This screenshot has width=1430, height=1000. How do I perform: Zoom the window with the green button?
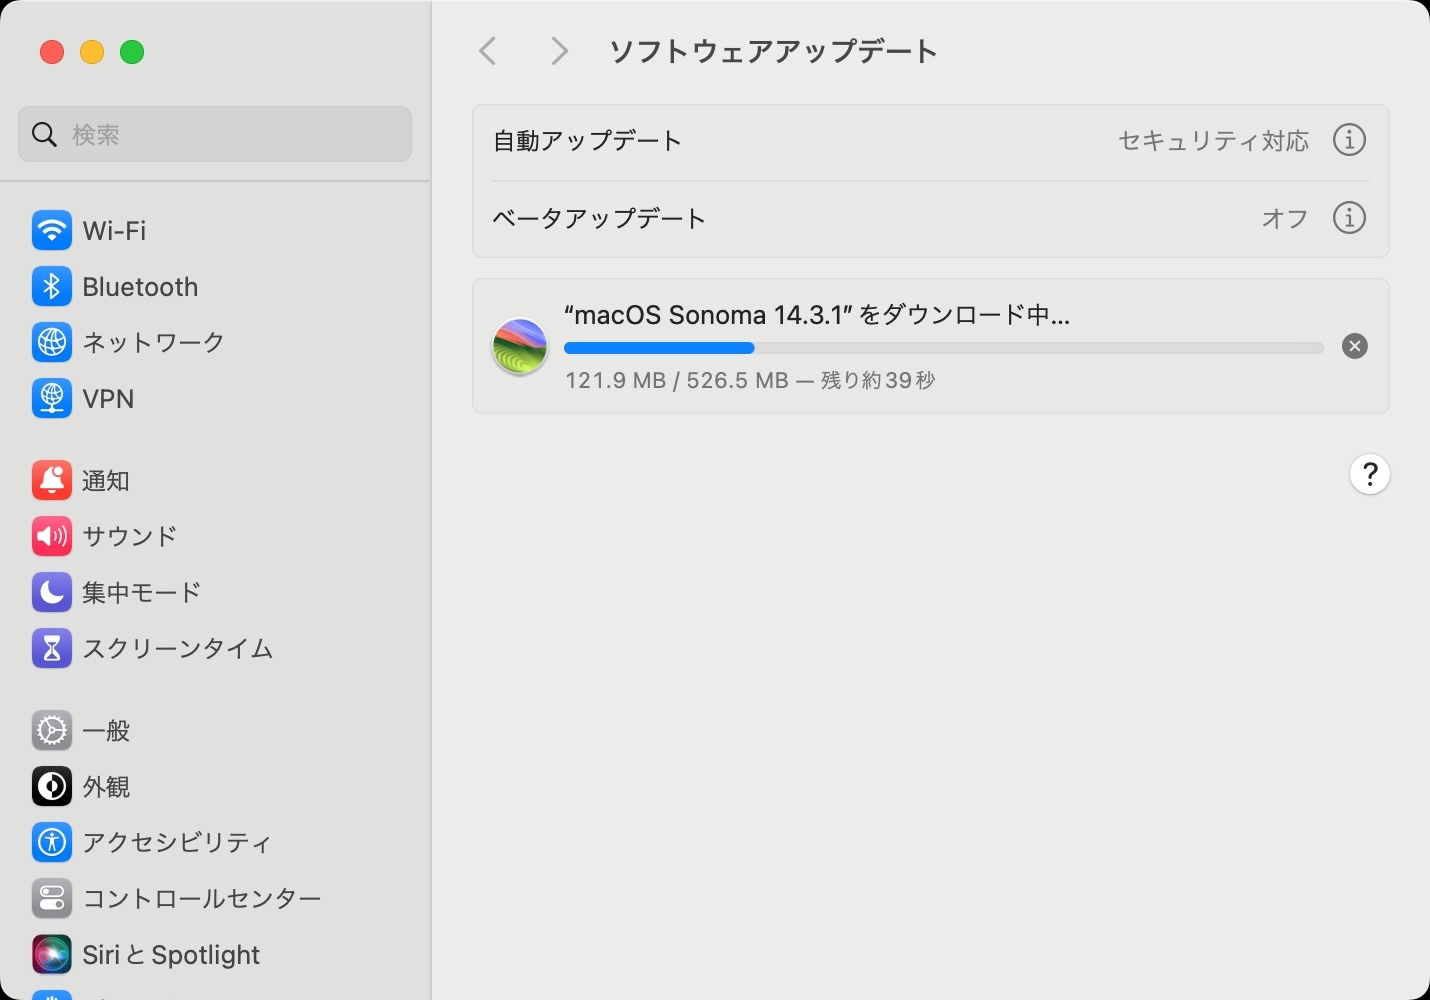pyautogui.click(x=132, y=52)
